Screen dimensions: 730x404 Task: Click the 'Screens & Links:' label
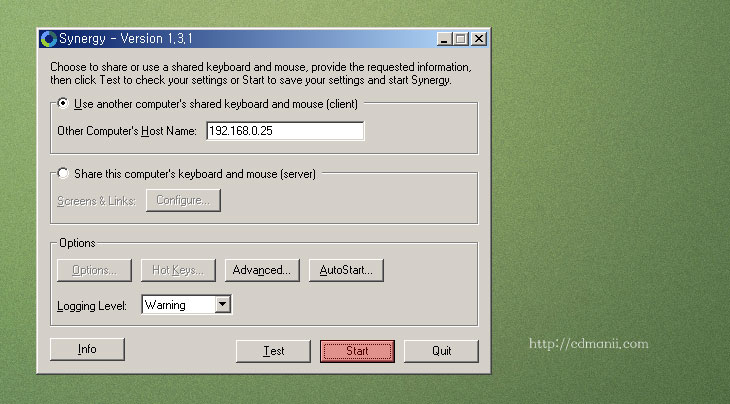coord(96,201)
